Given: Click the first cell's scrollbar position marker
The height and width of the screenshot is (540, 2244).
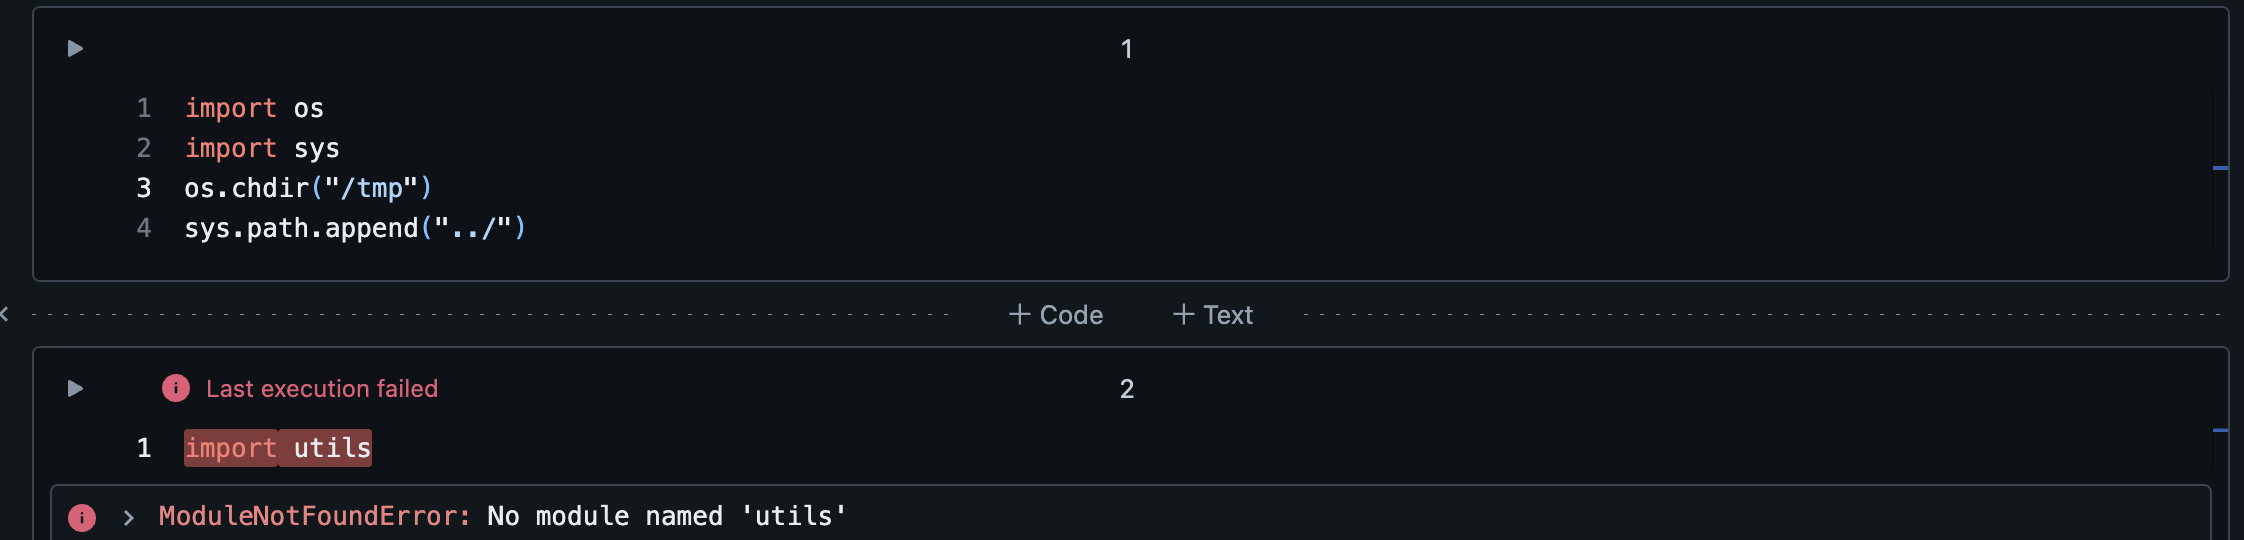Looking at the screenshot, I should (x=2220, y=168).
